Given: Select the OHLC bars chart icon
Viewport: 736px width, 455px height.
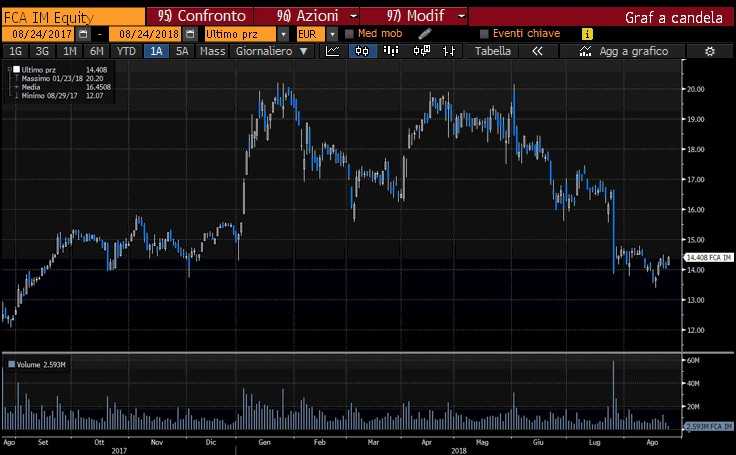Looking at the screenshot, I should (449, 51).
